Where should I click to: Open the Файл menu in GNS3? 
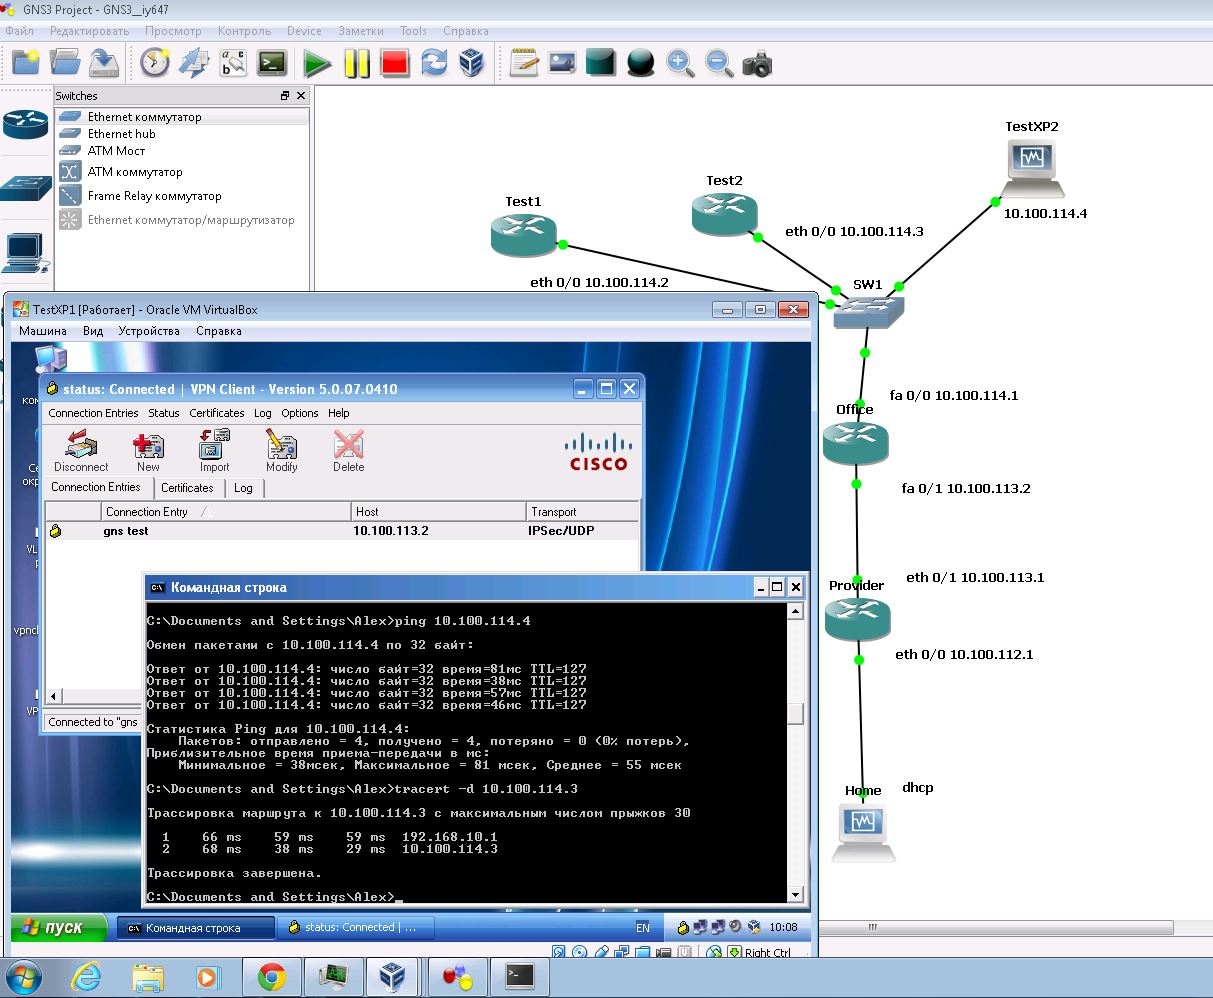[19, 31]
